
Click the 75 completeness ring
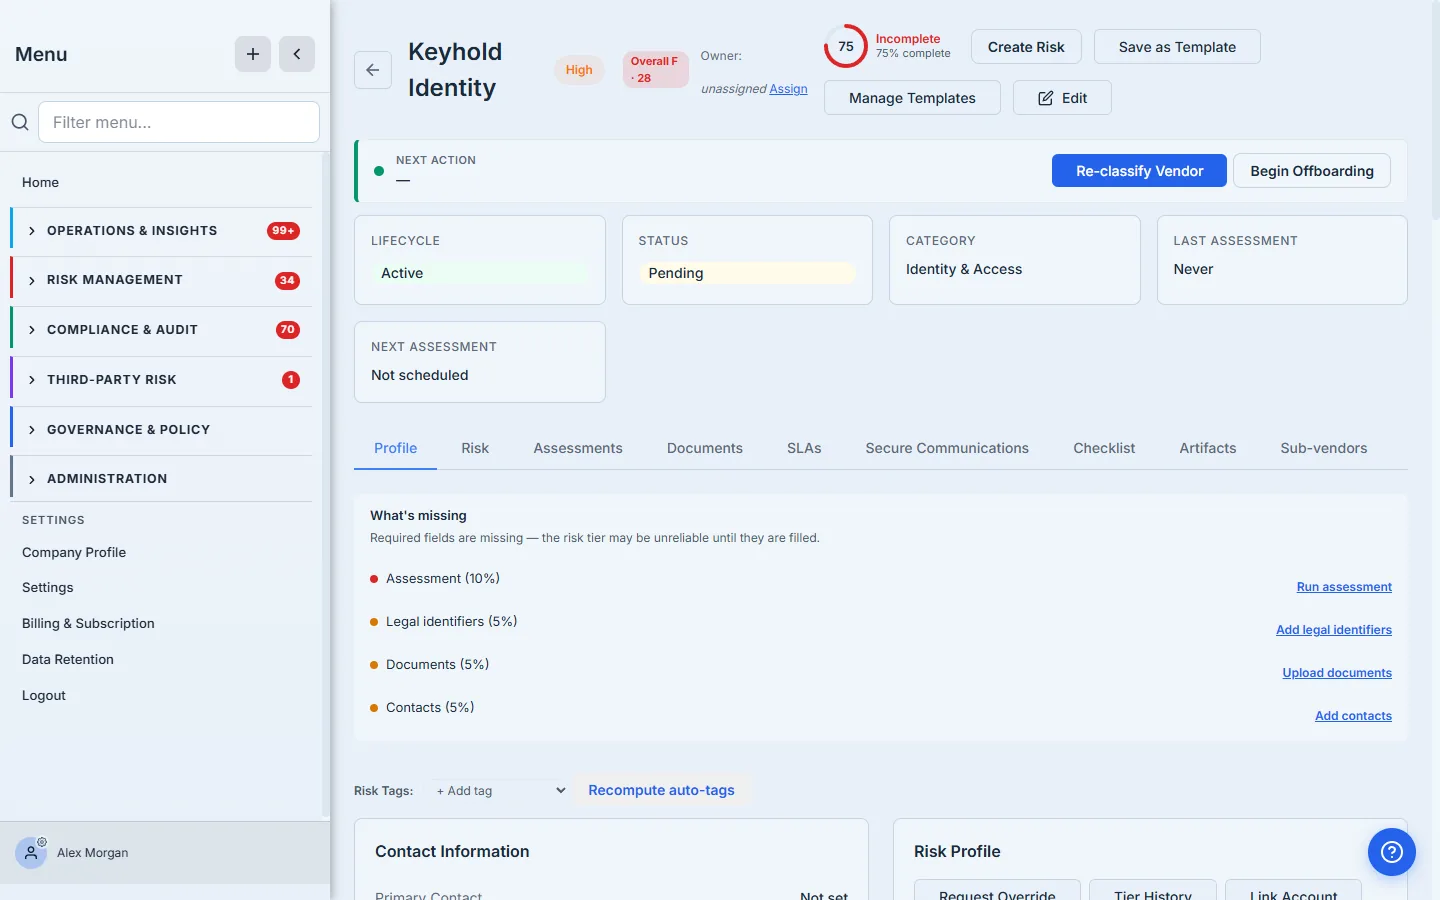846,46
